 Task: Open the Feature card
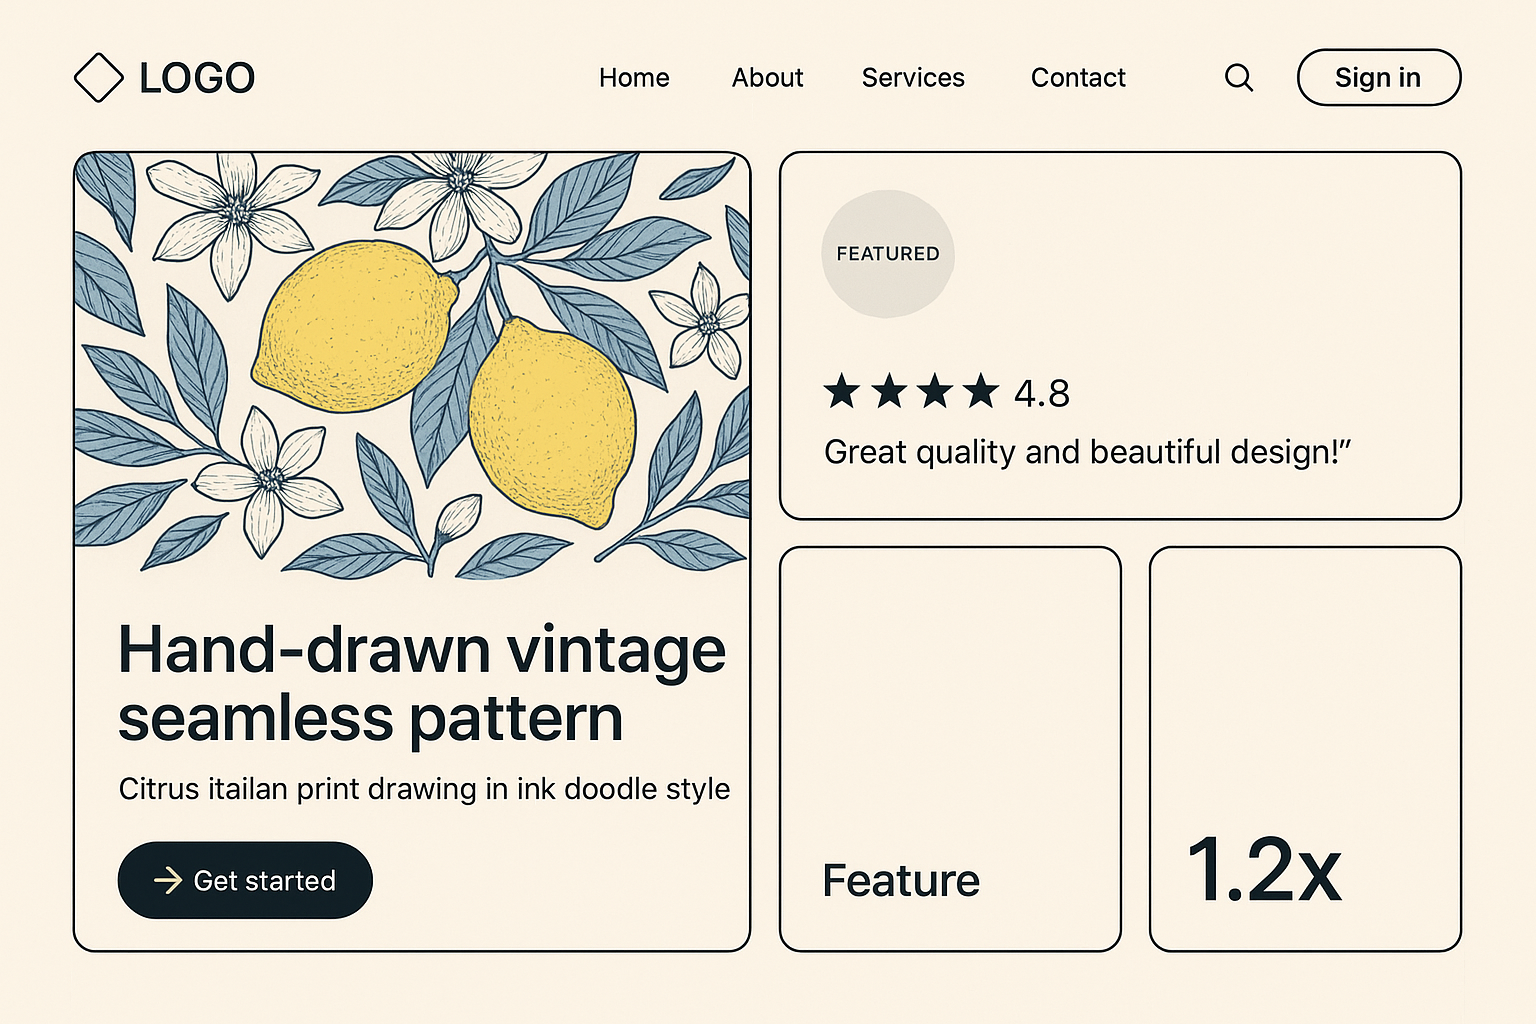coord(950,749)
